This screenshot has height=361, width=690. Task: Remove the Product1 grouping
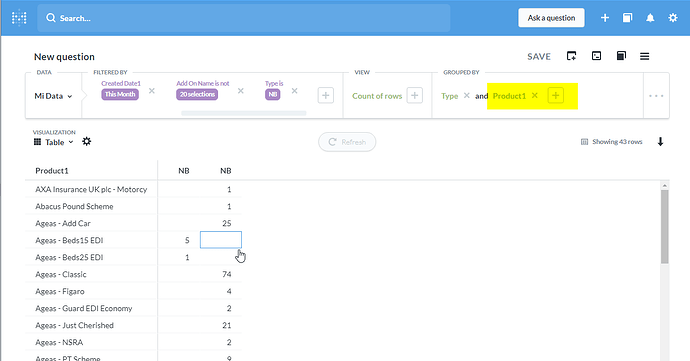pos(535,96)
